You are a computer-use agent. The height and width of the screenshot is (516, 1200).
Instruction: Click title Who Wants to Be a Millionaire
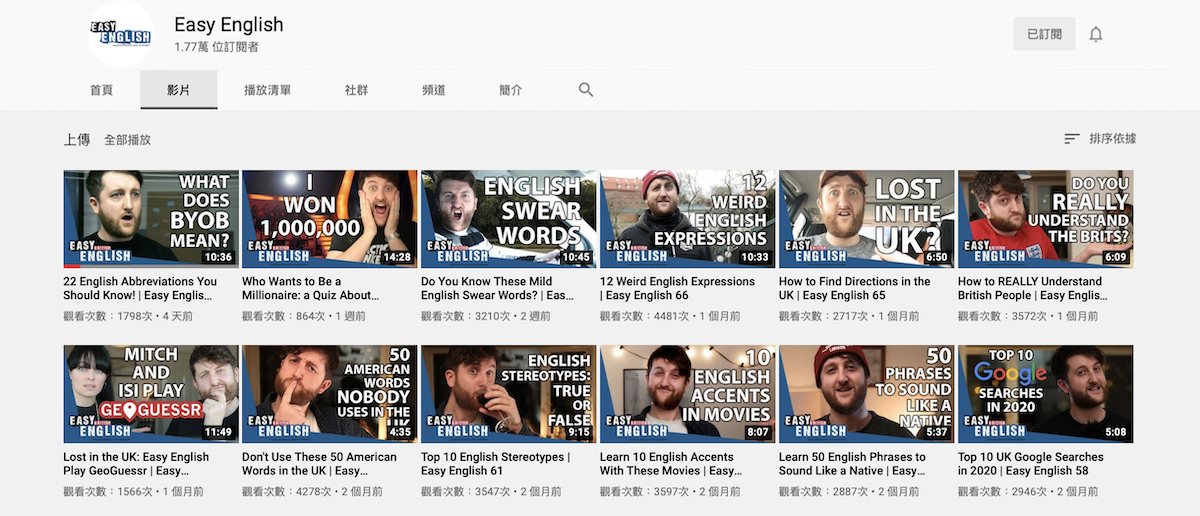pyautogui.click(x=311, y=289)
